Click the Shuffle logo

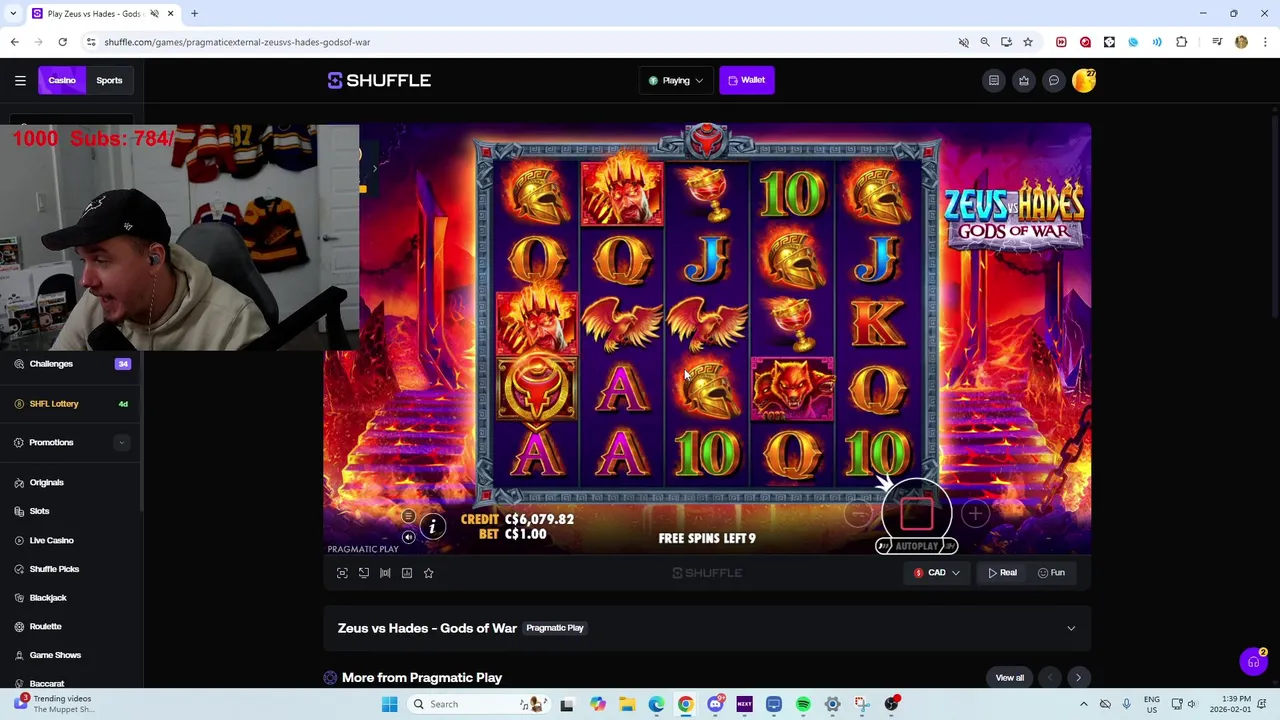[x=379, y=80]
